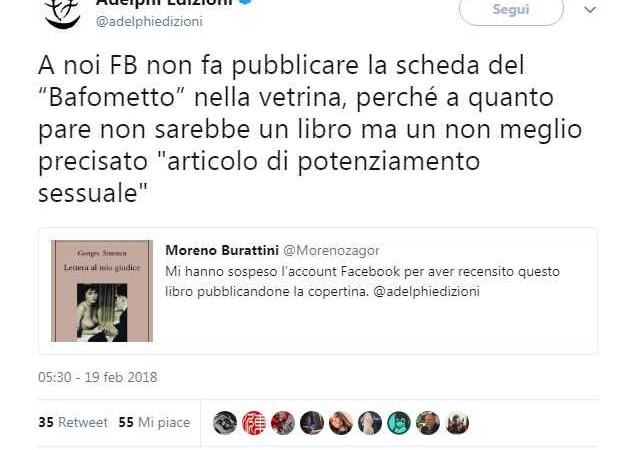The height and width of the screenshot is (450, 637).
Task: Open the fourth liker's dark avatar
Action: click(x=312, y=423)
